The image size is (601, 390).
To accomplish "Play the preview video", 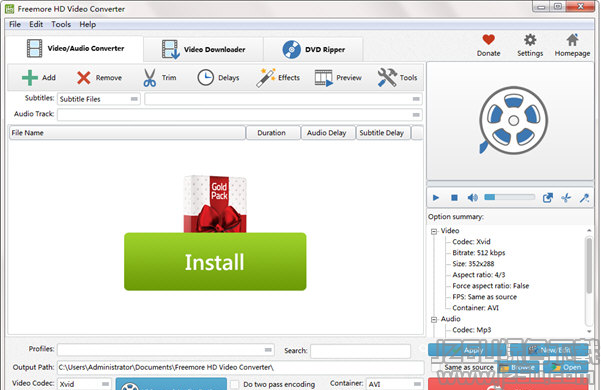I will point(436,198).
